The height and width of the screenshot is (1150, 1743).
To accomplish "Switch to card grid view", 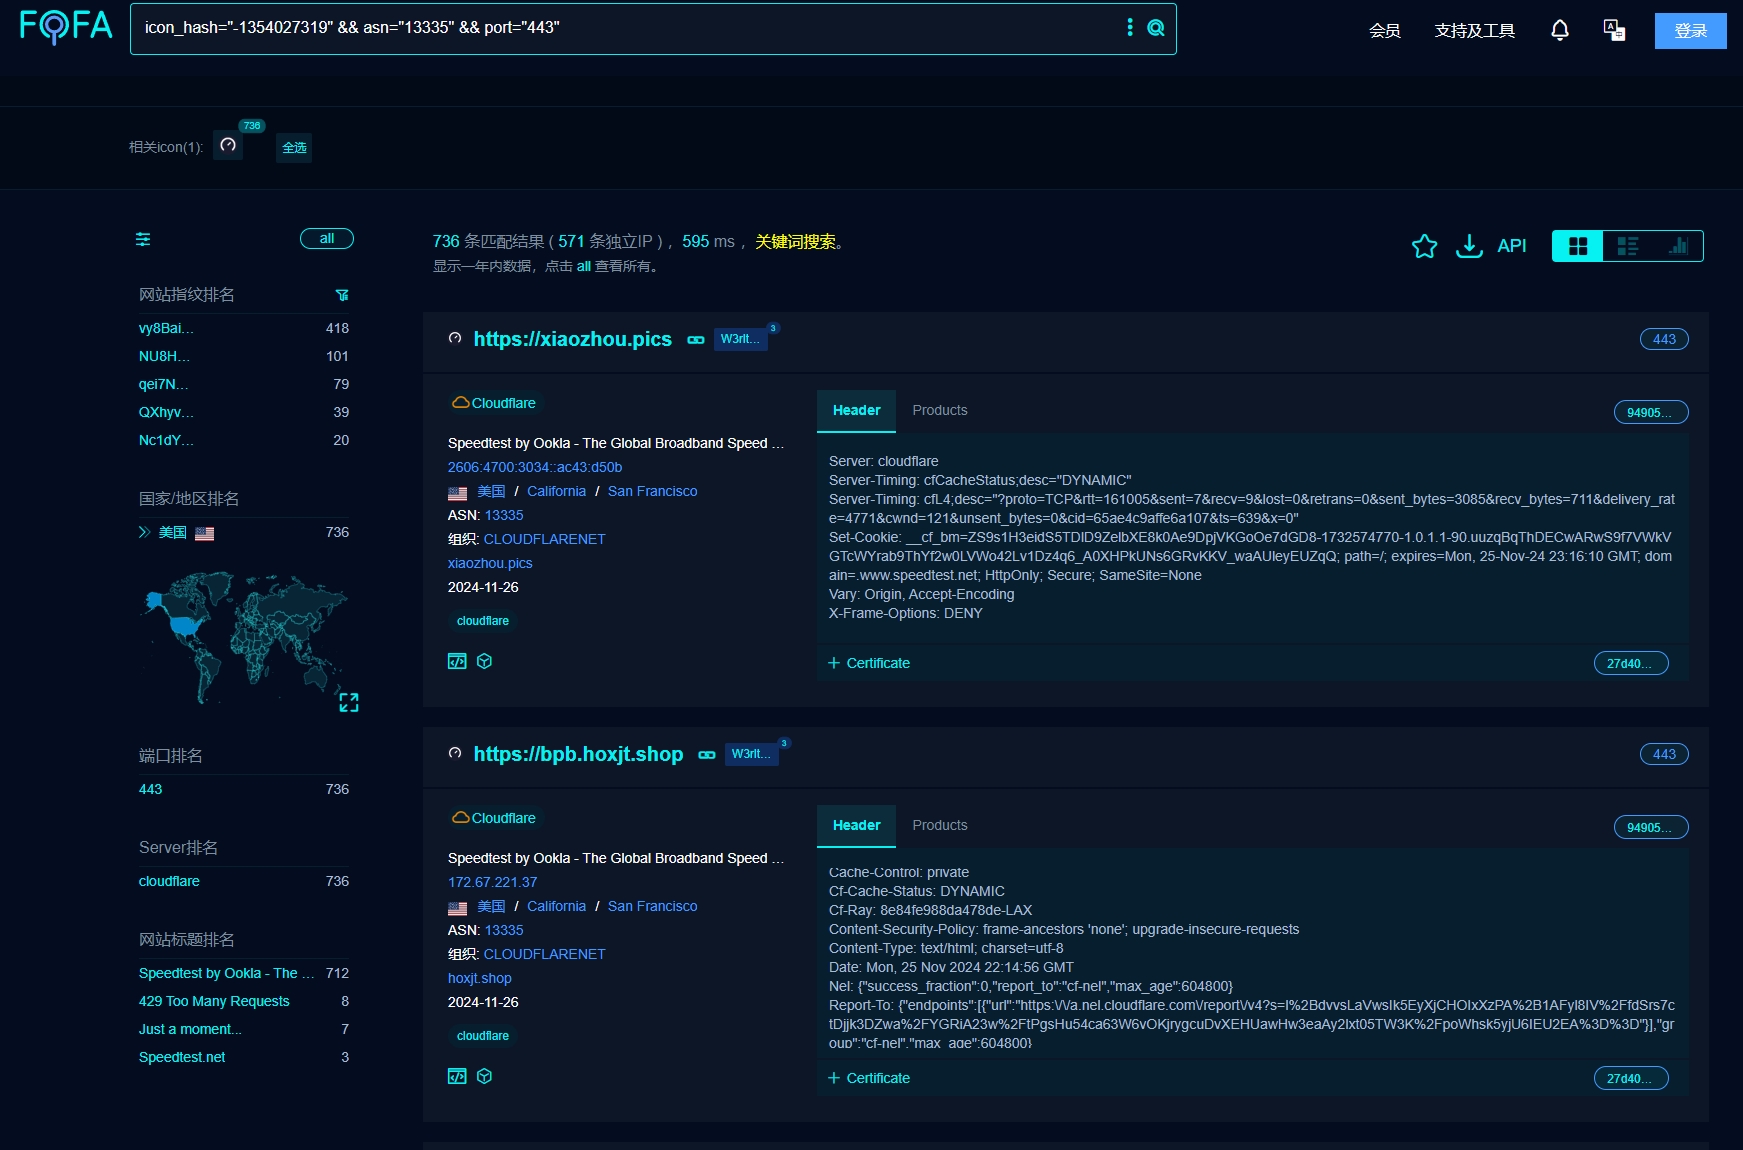I will coord(1578,246).
